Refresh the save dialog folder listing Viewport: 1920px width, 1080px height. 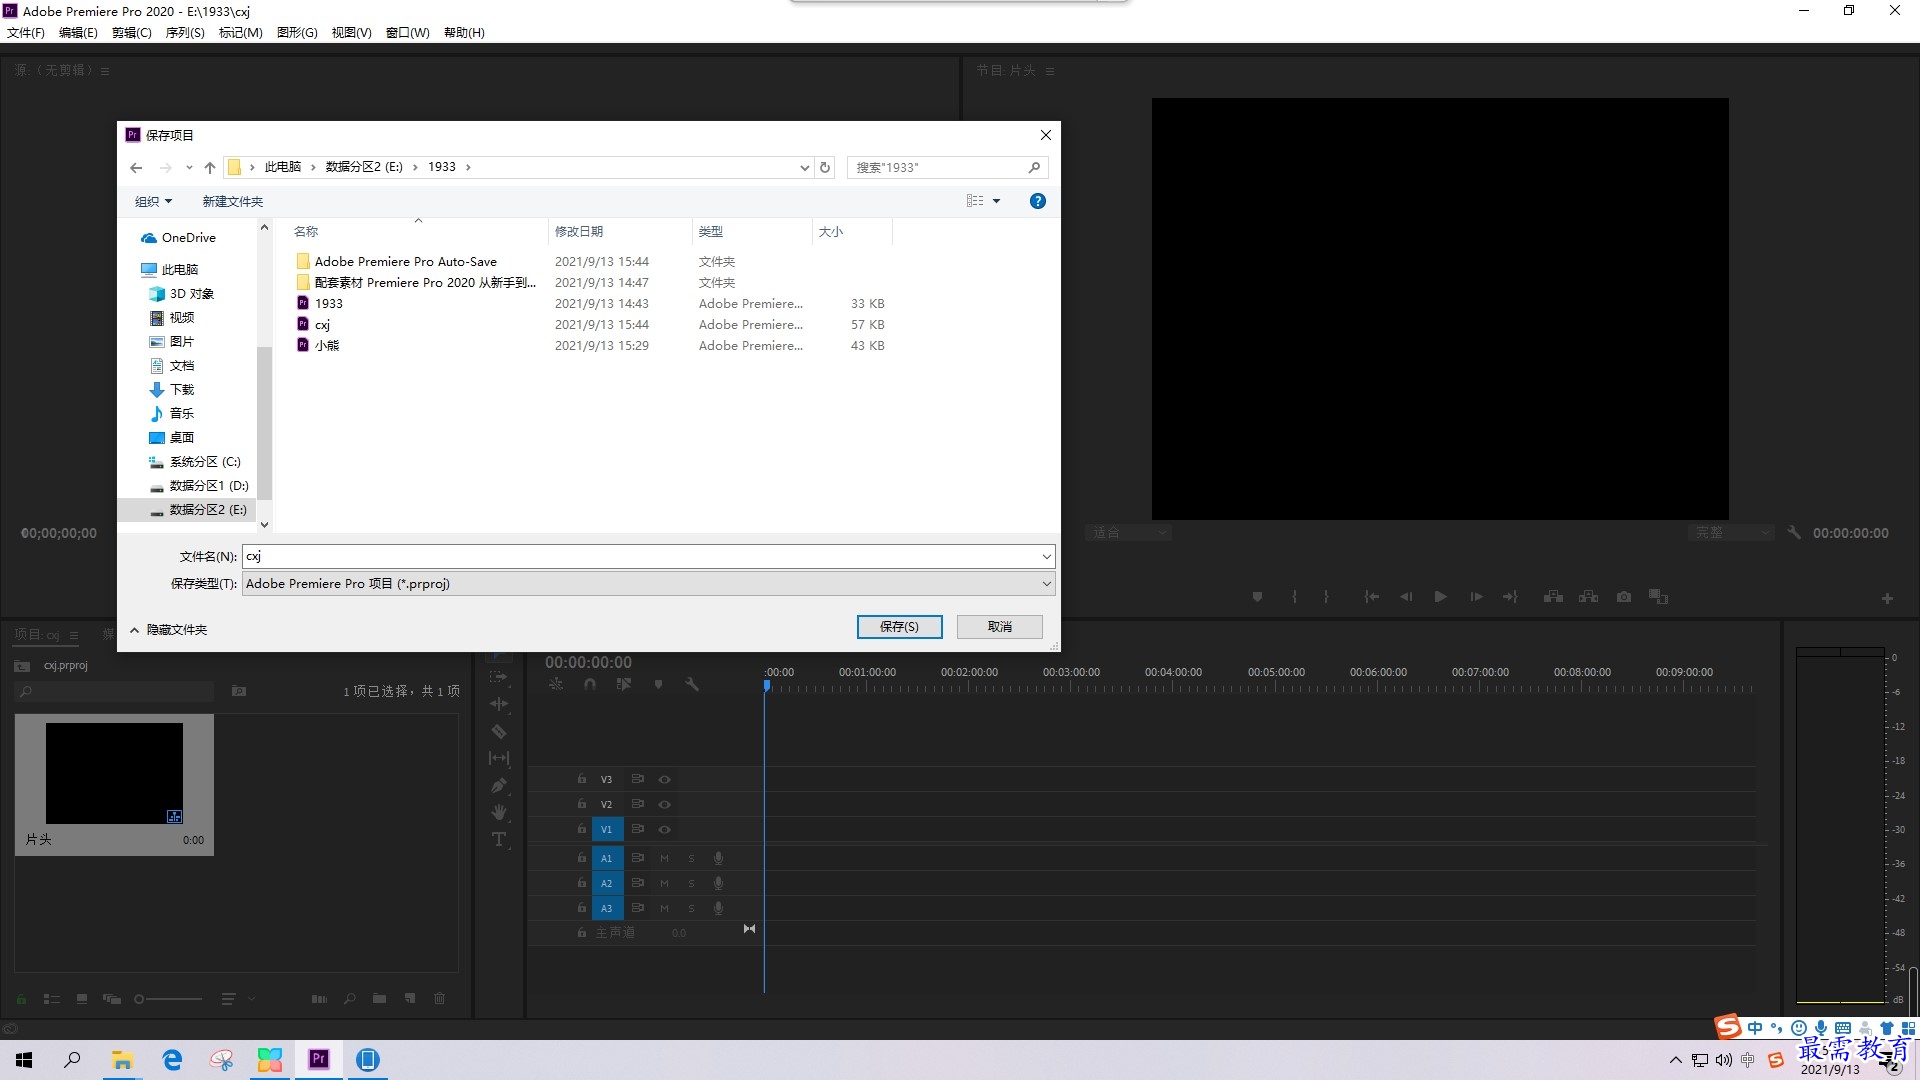point(825,167)
